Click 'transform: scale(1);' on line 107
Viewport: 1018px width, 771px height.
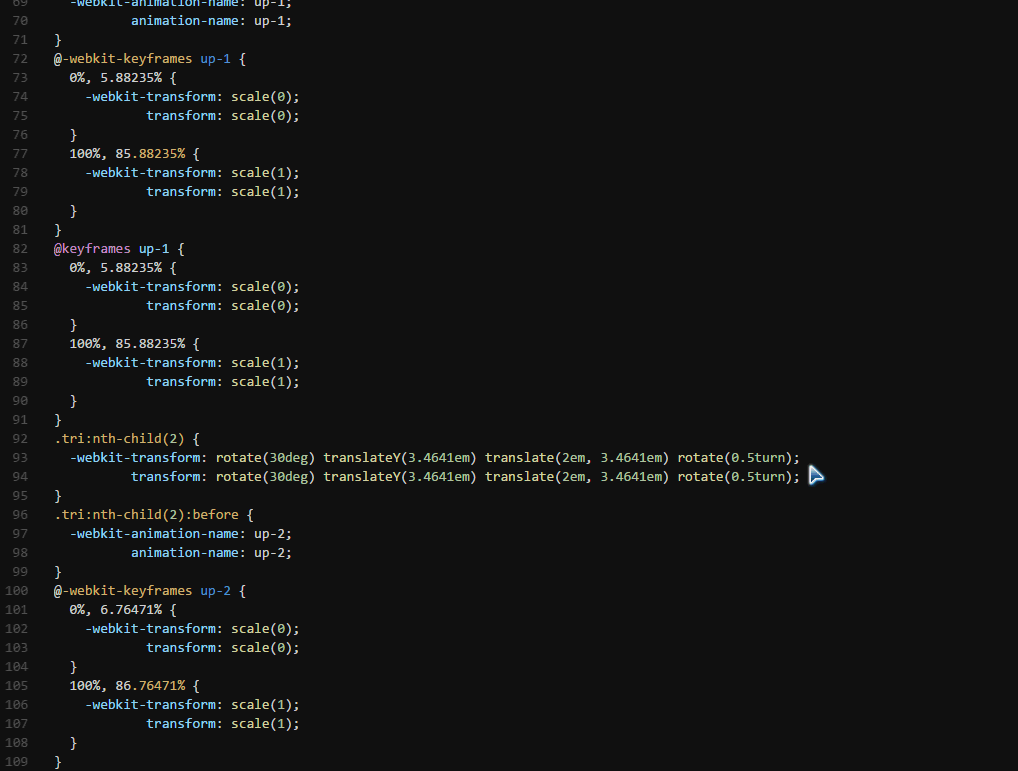(x=223, y=724)
